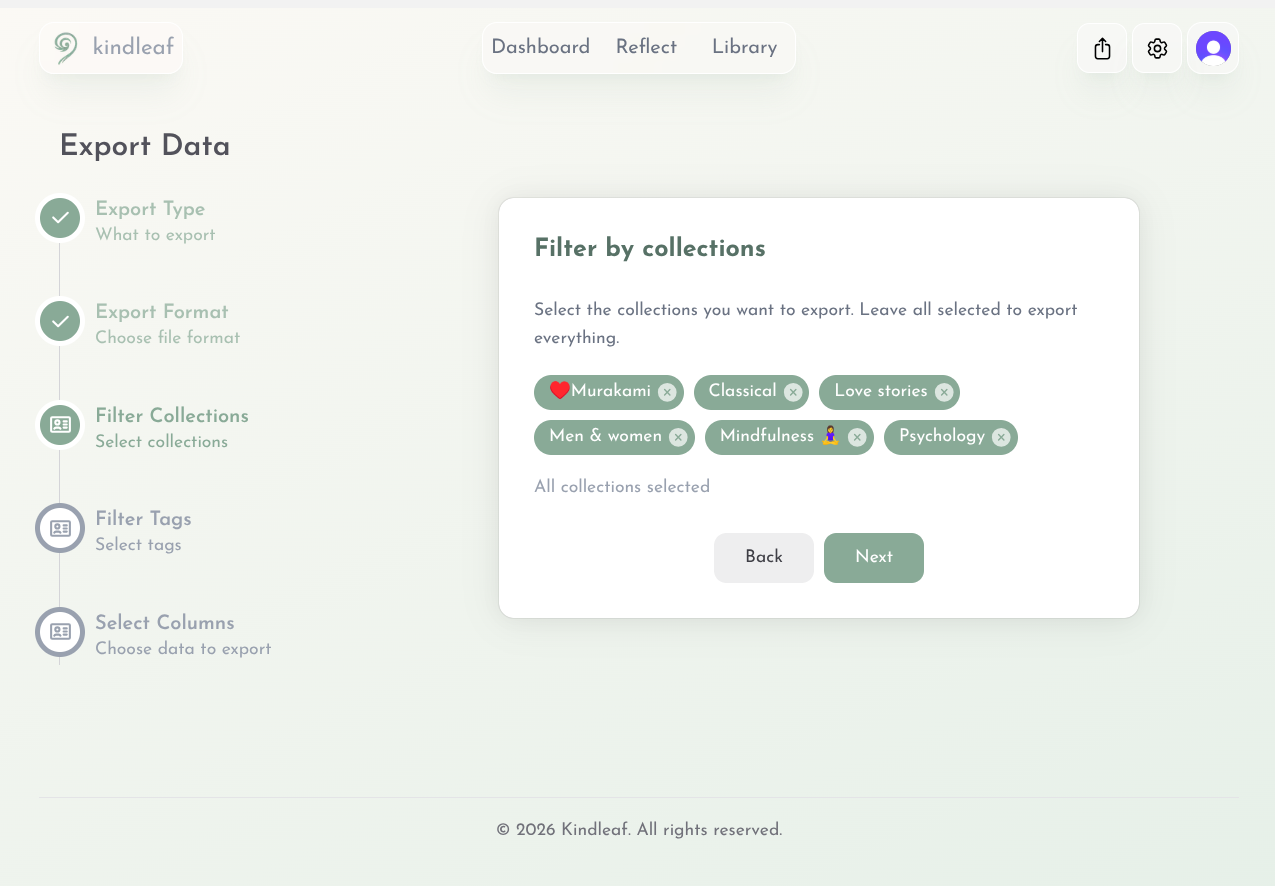This screenshot has height=886, width=1275.
Task: Open the Library section
Action: [x=744, y=47]
